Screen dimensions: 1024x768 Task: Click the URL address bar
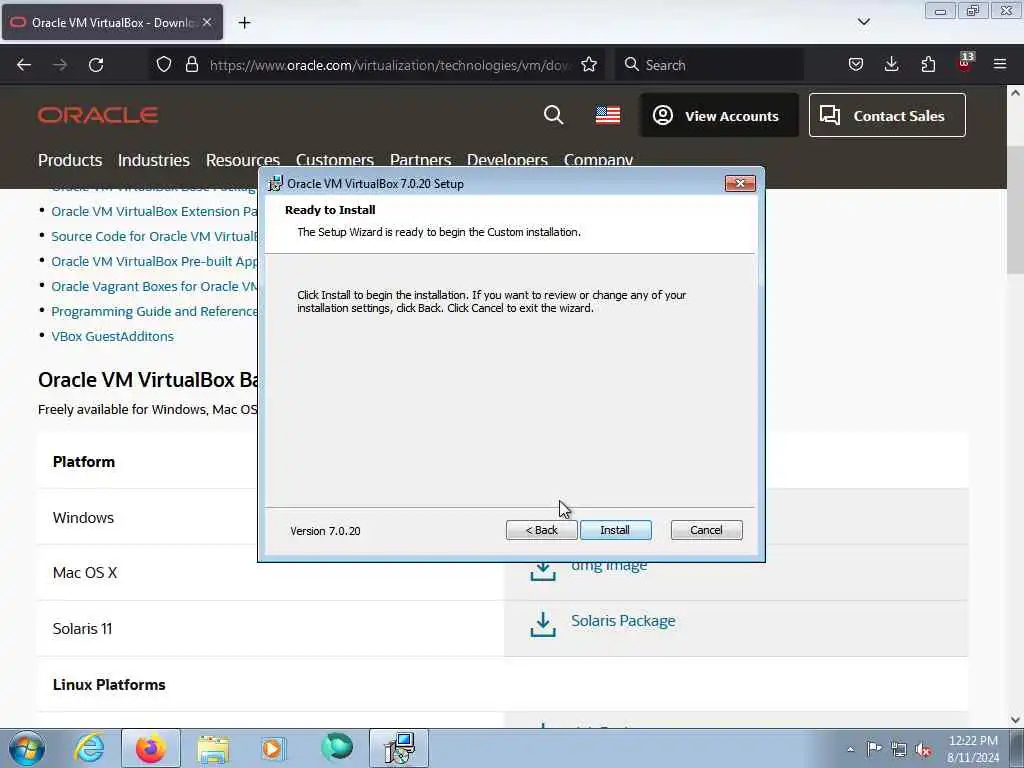pyautogui.click(x=389, y=65)
